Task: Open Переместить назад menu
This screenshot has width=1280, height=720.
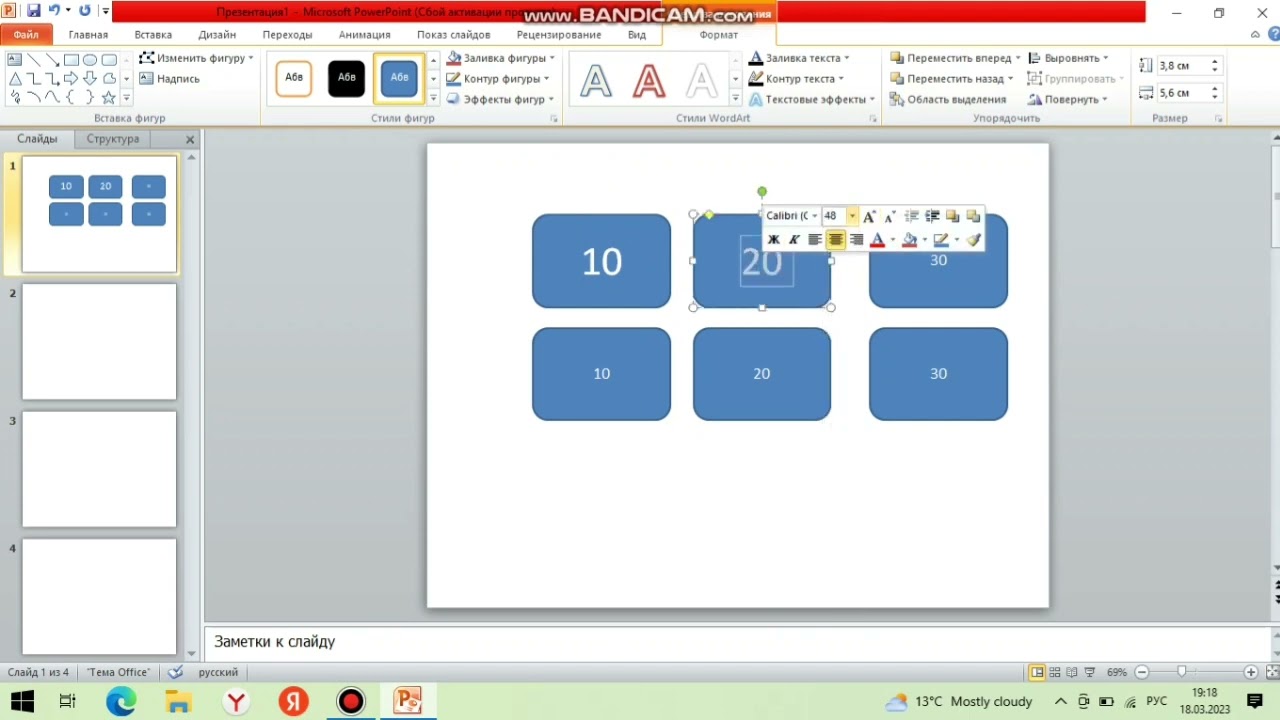Action: (951, 78)
